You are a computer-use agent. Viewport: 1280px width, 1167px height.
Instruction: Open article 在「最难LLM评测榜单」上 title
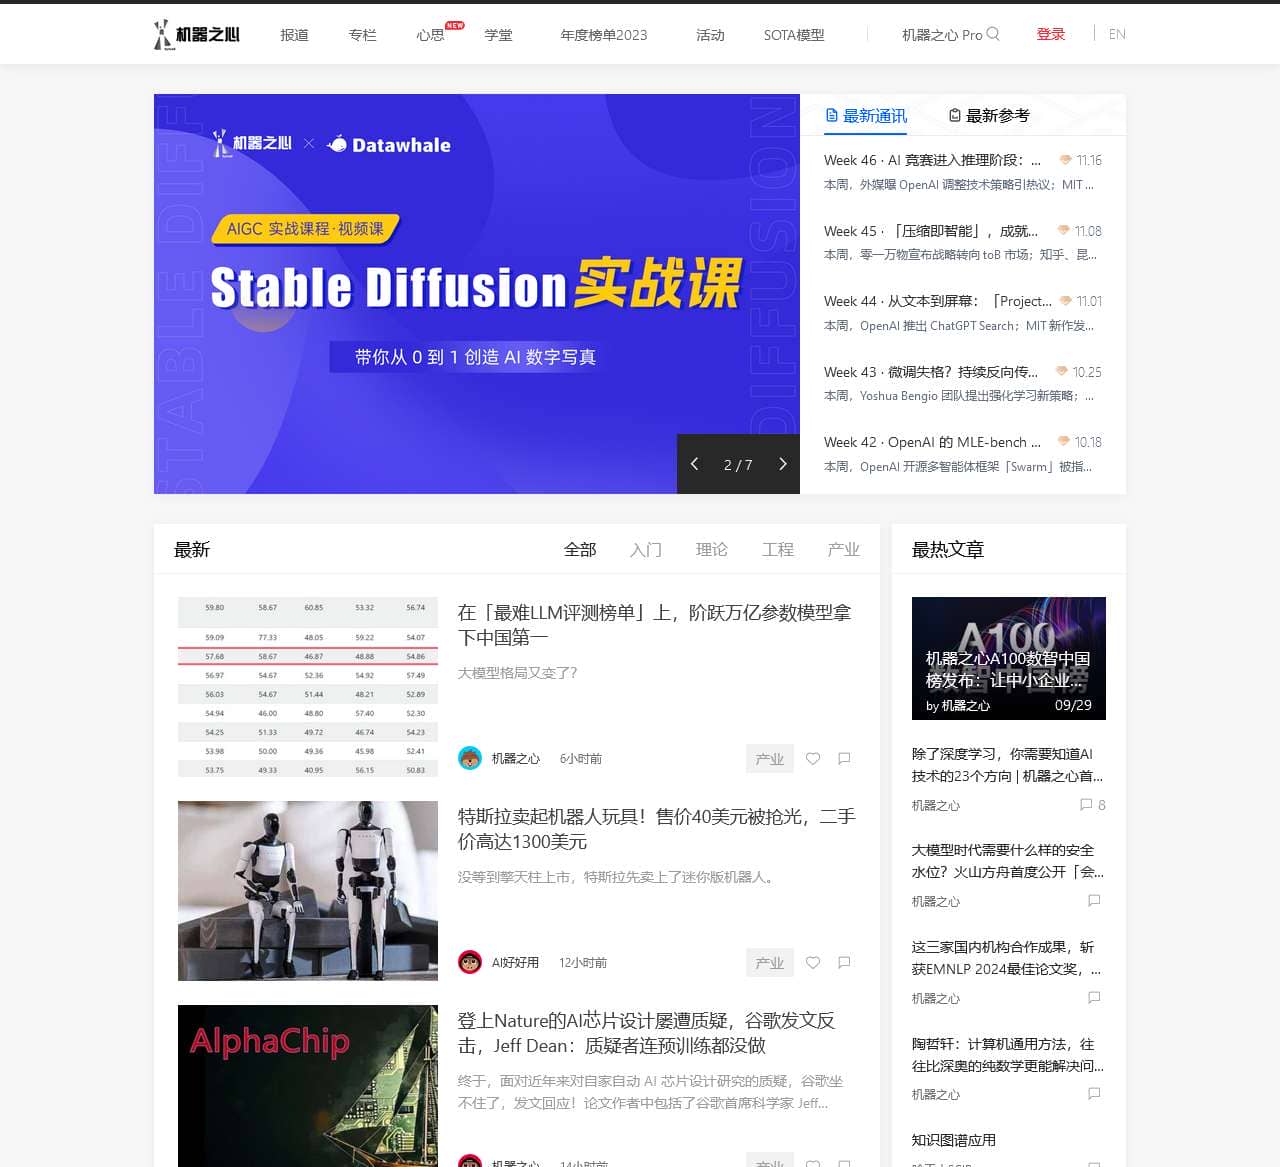point(655,625)
